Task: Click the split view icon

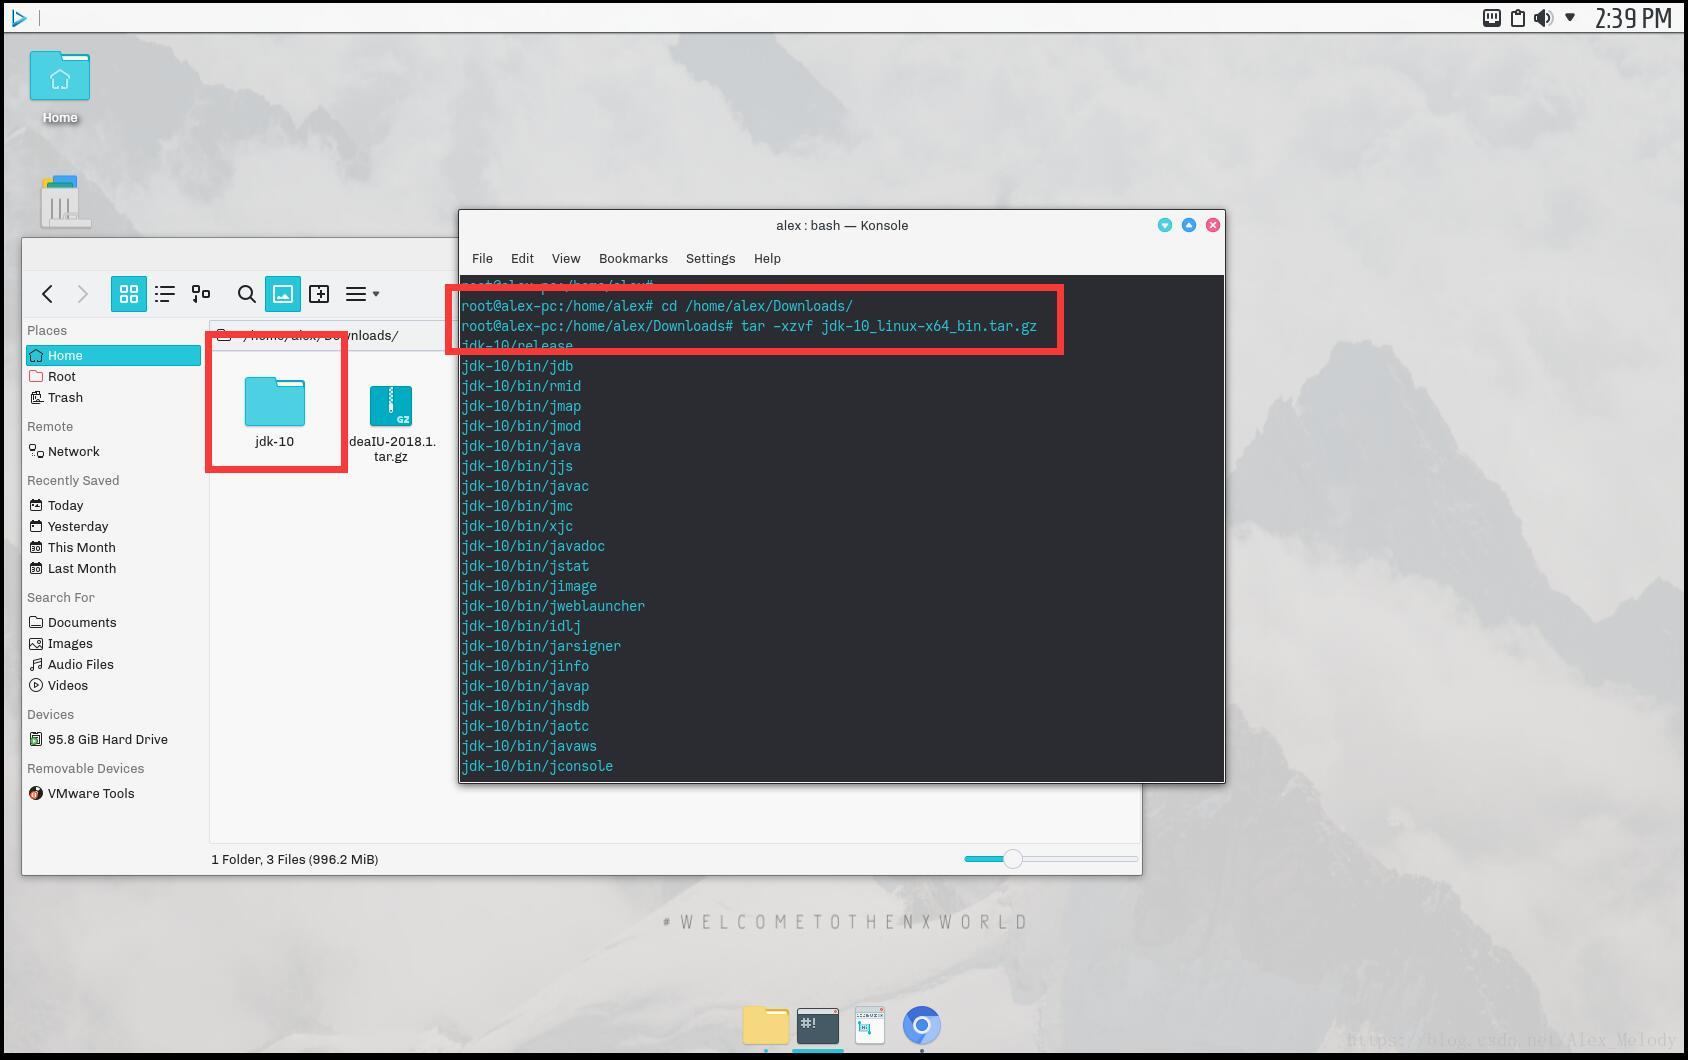Action: (319, 294)
